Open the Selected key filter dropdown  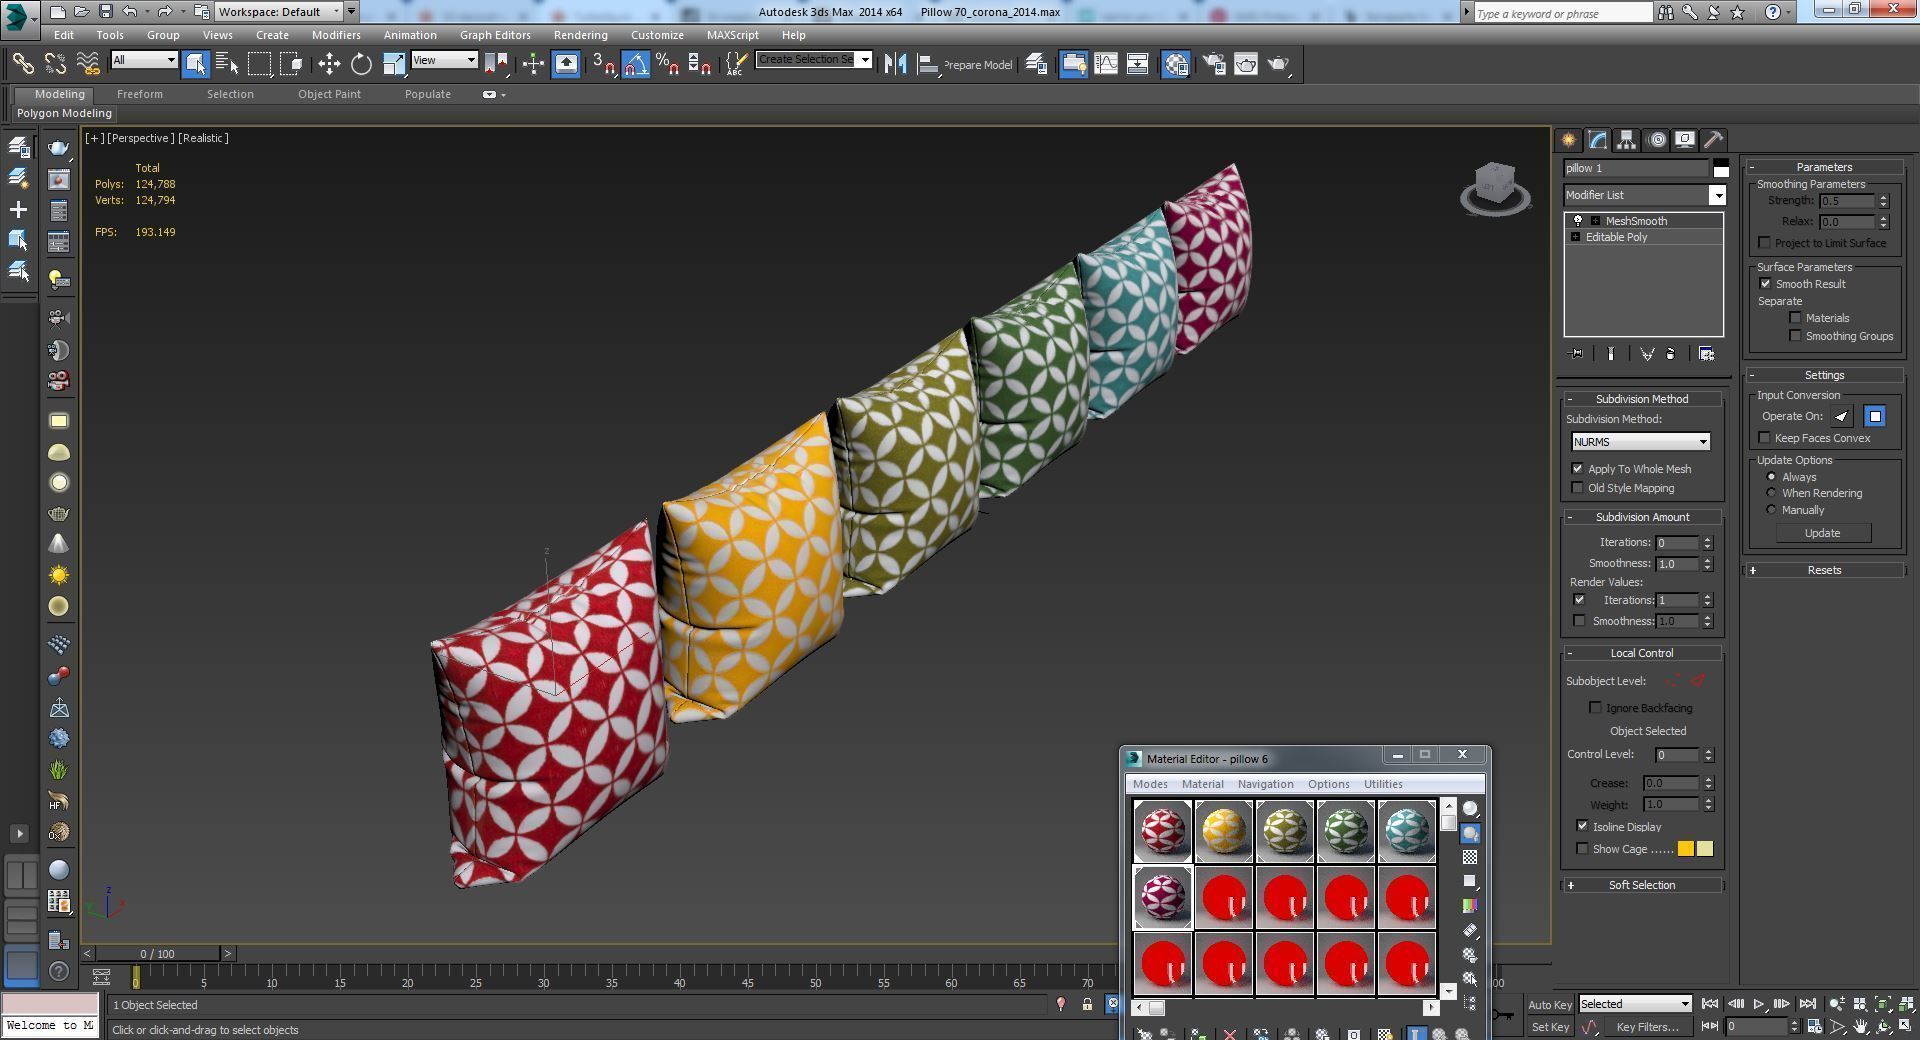[1635, 1004]
